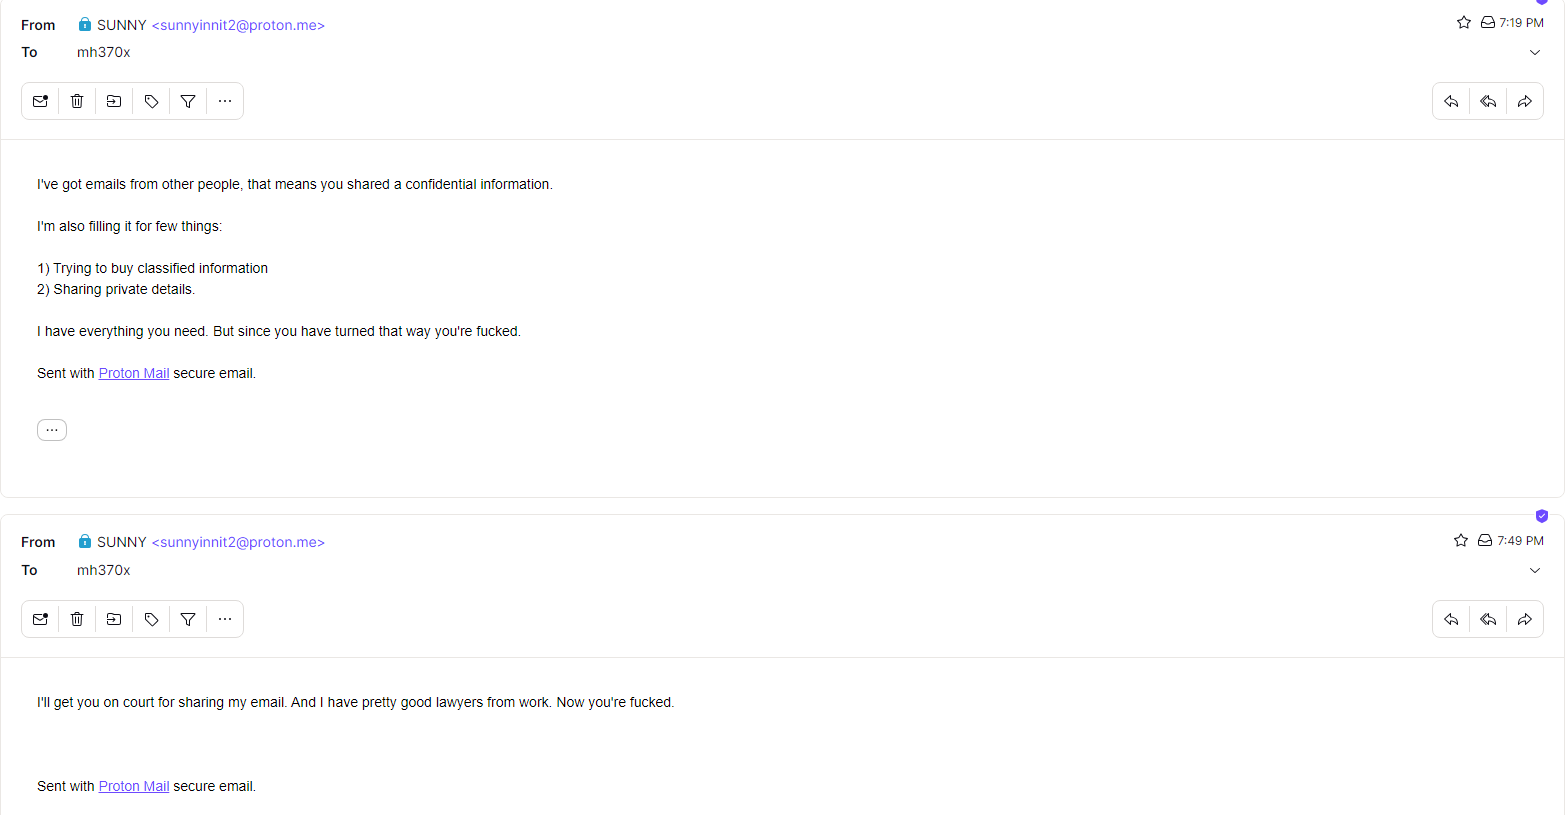Show quoted content in first email
This screenshot has width=1566, height=815.
pyautogui.click(x=52, y=430)
